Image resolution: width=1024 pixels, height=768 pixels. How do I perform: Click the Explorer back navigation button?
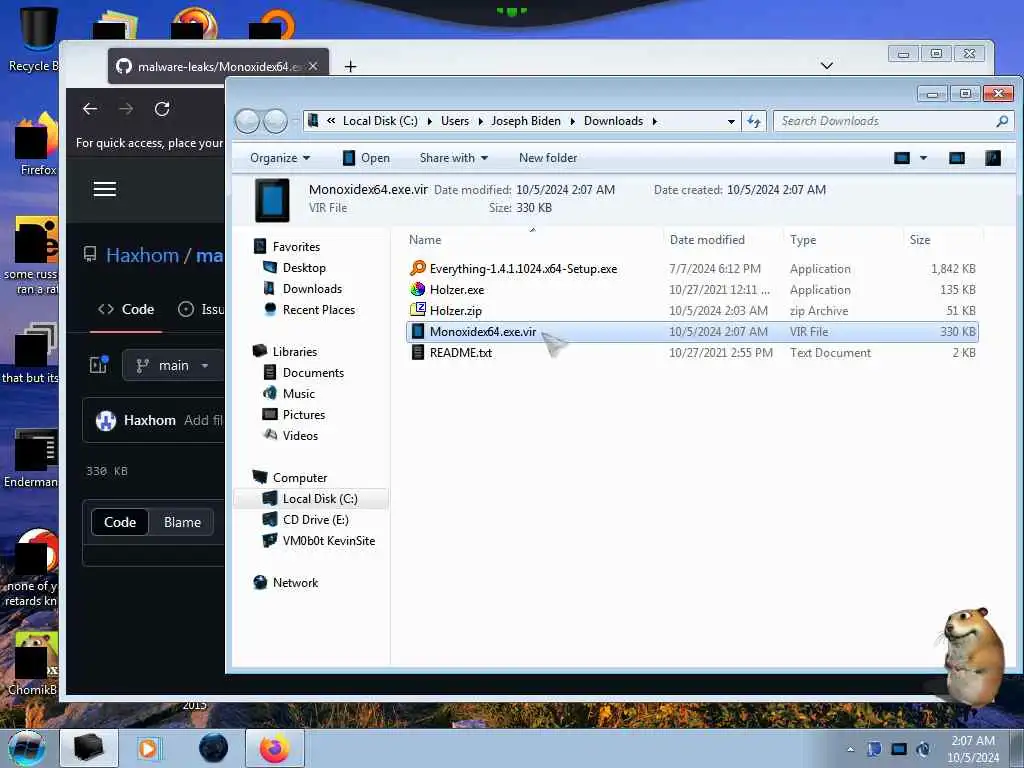tap(247, 121)
